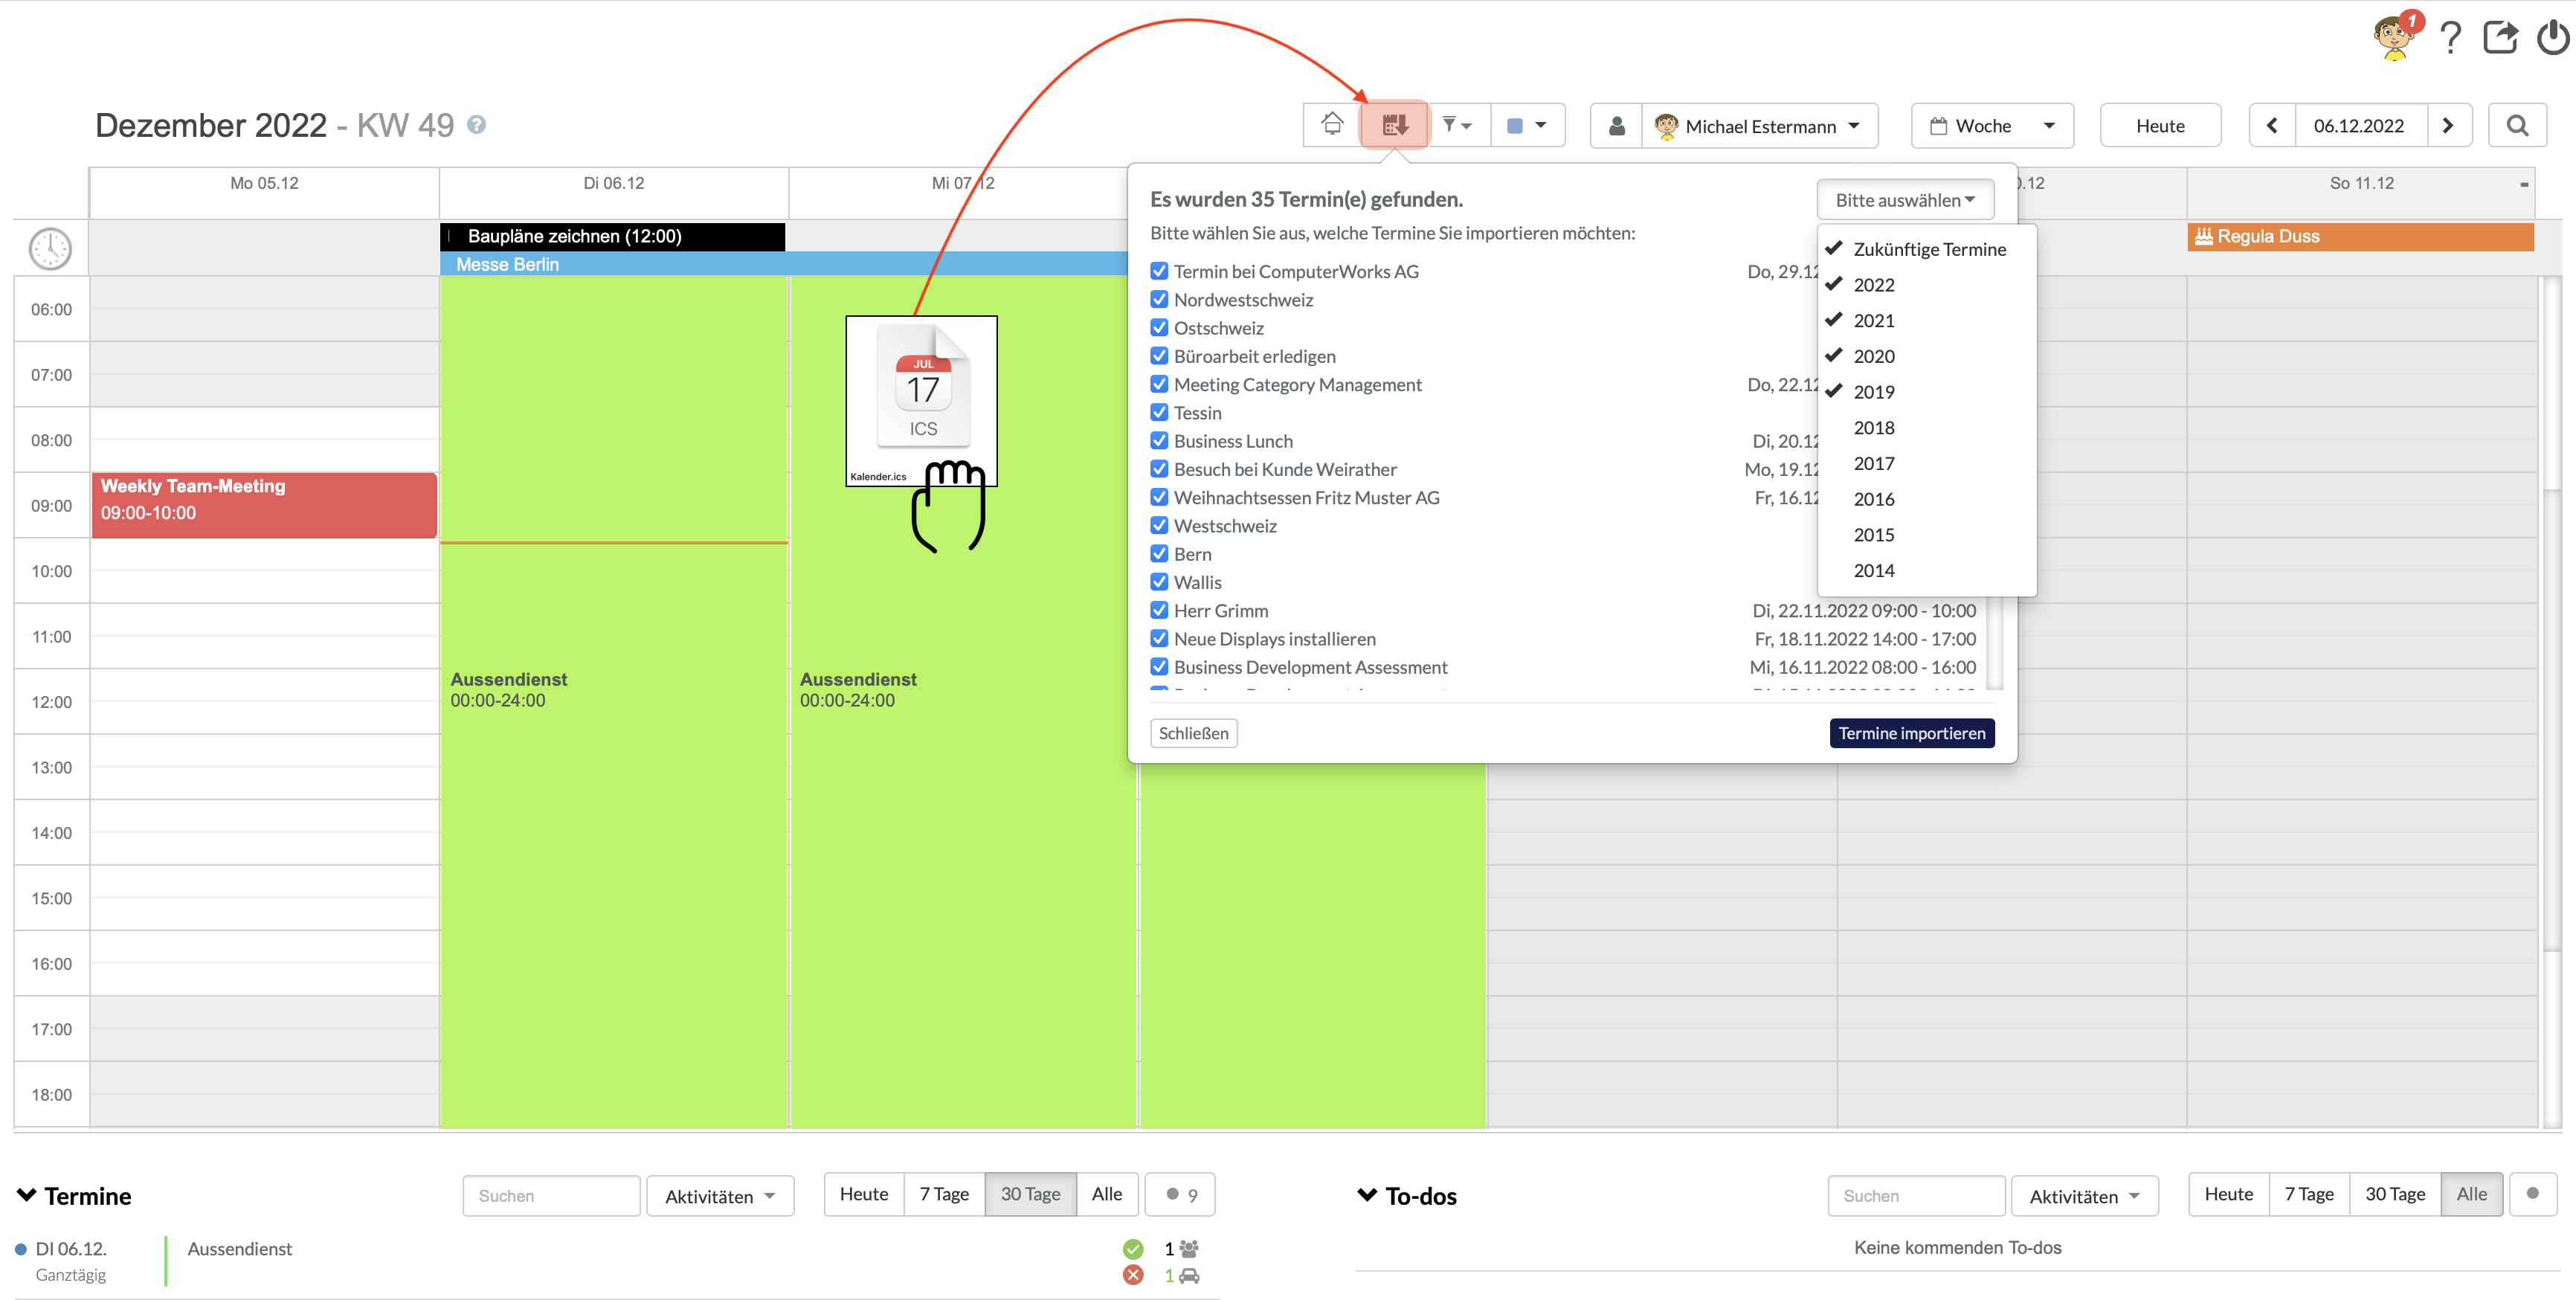This screenshot has height=1300, width=2576.
Task: Toggle the Herr Grimm appointment checkbox
Action: (1159, 610)
